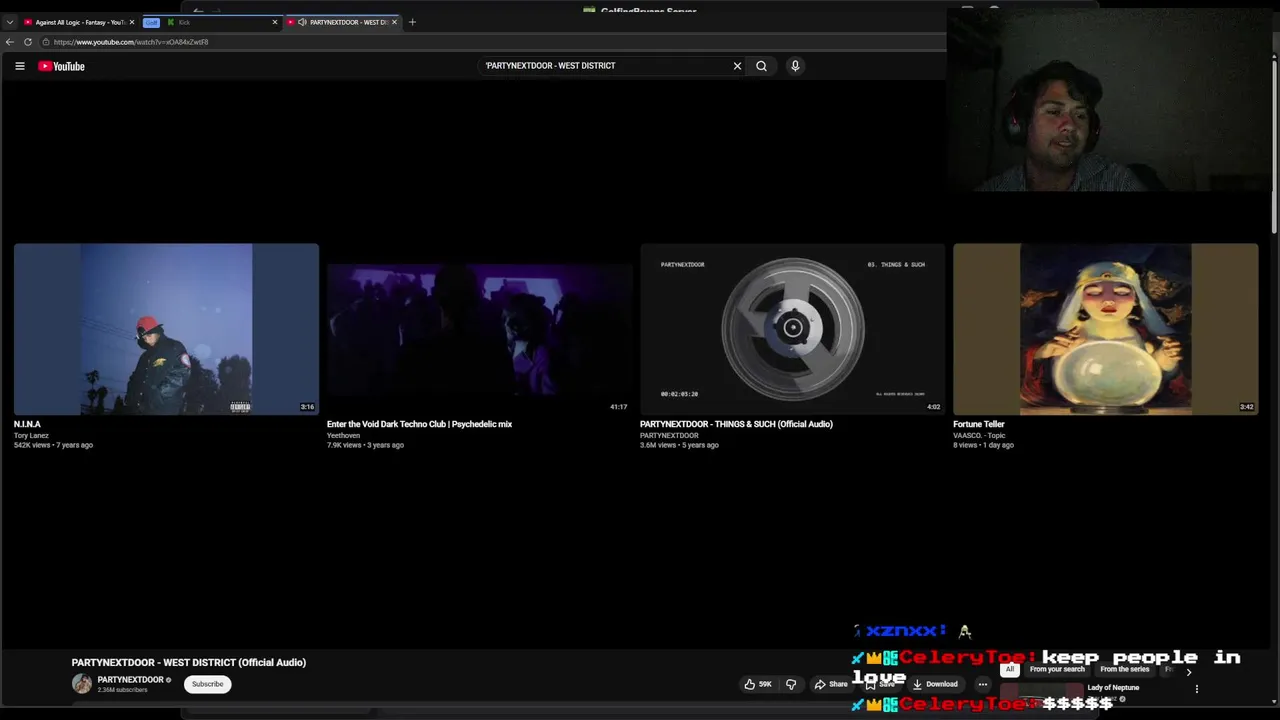This screenshot has height=720, width=1280.
Task: Click the 7.9K views · 3 years ago text
Action: point(365,445)
